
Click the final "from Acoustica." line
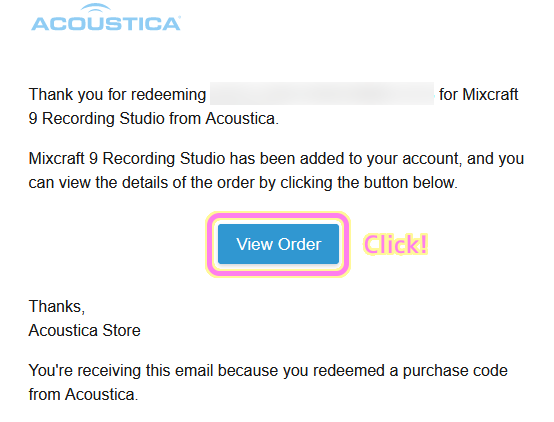(83, 394)
